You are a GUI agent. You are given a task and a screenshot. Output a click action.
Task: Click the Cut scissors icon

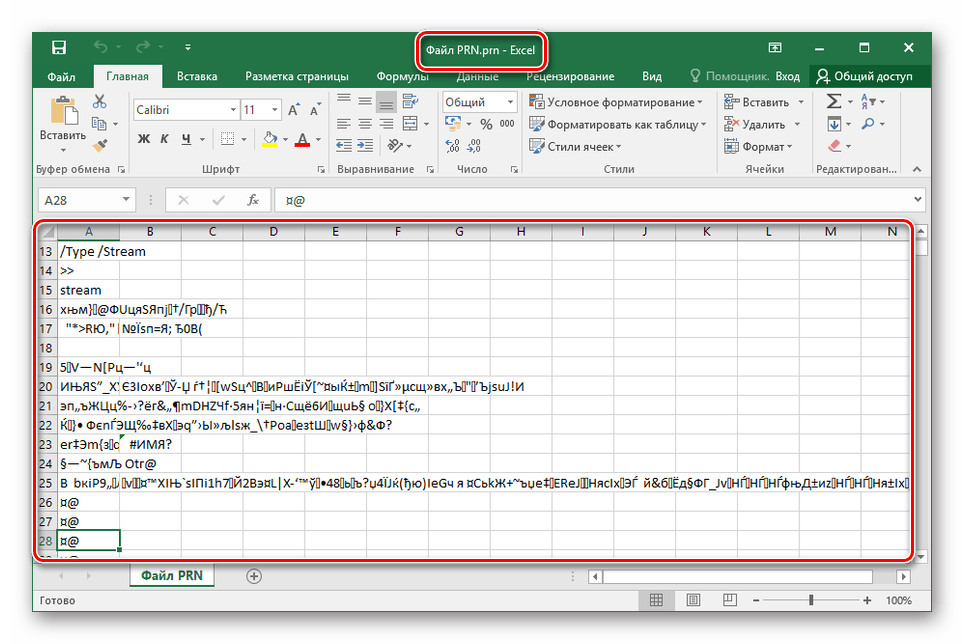(x=99, y=101)
